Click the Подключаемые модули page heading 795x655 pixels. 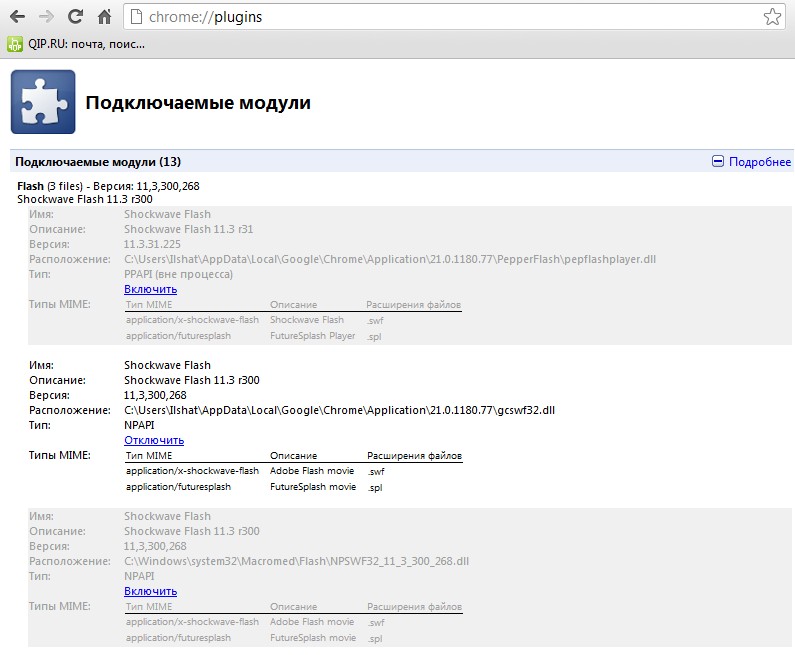pos(198,103)
